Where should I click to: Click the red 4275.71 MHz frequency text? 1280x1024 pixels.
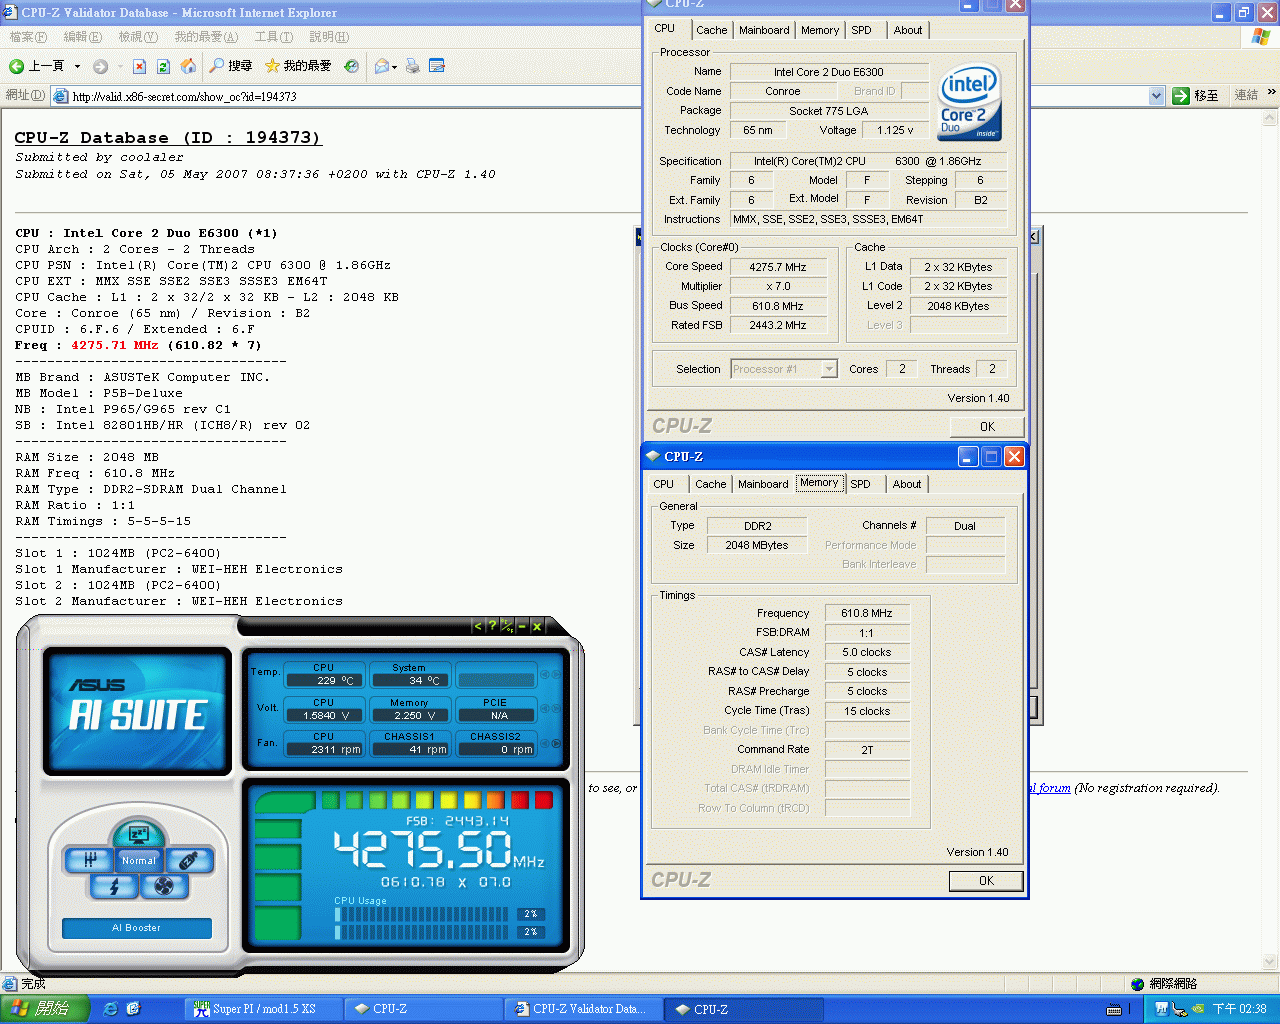[x=114, y=345]
